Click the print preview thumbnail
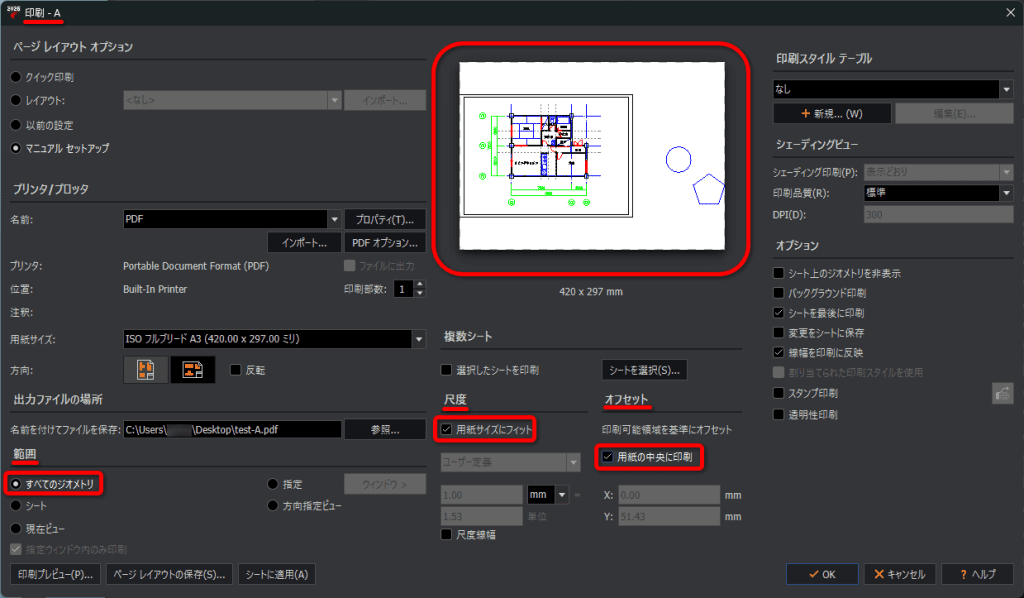1024x598 pixels. pyautogui.click(x=592, y=156)
